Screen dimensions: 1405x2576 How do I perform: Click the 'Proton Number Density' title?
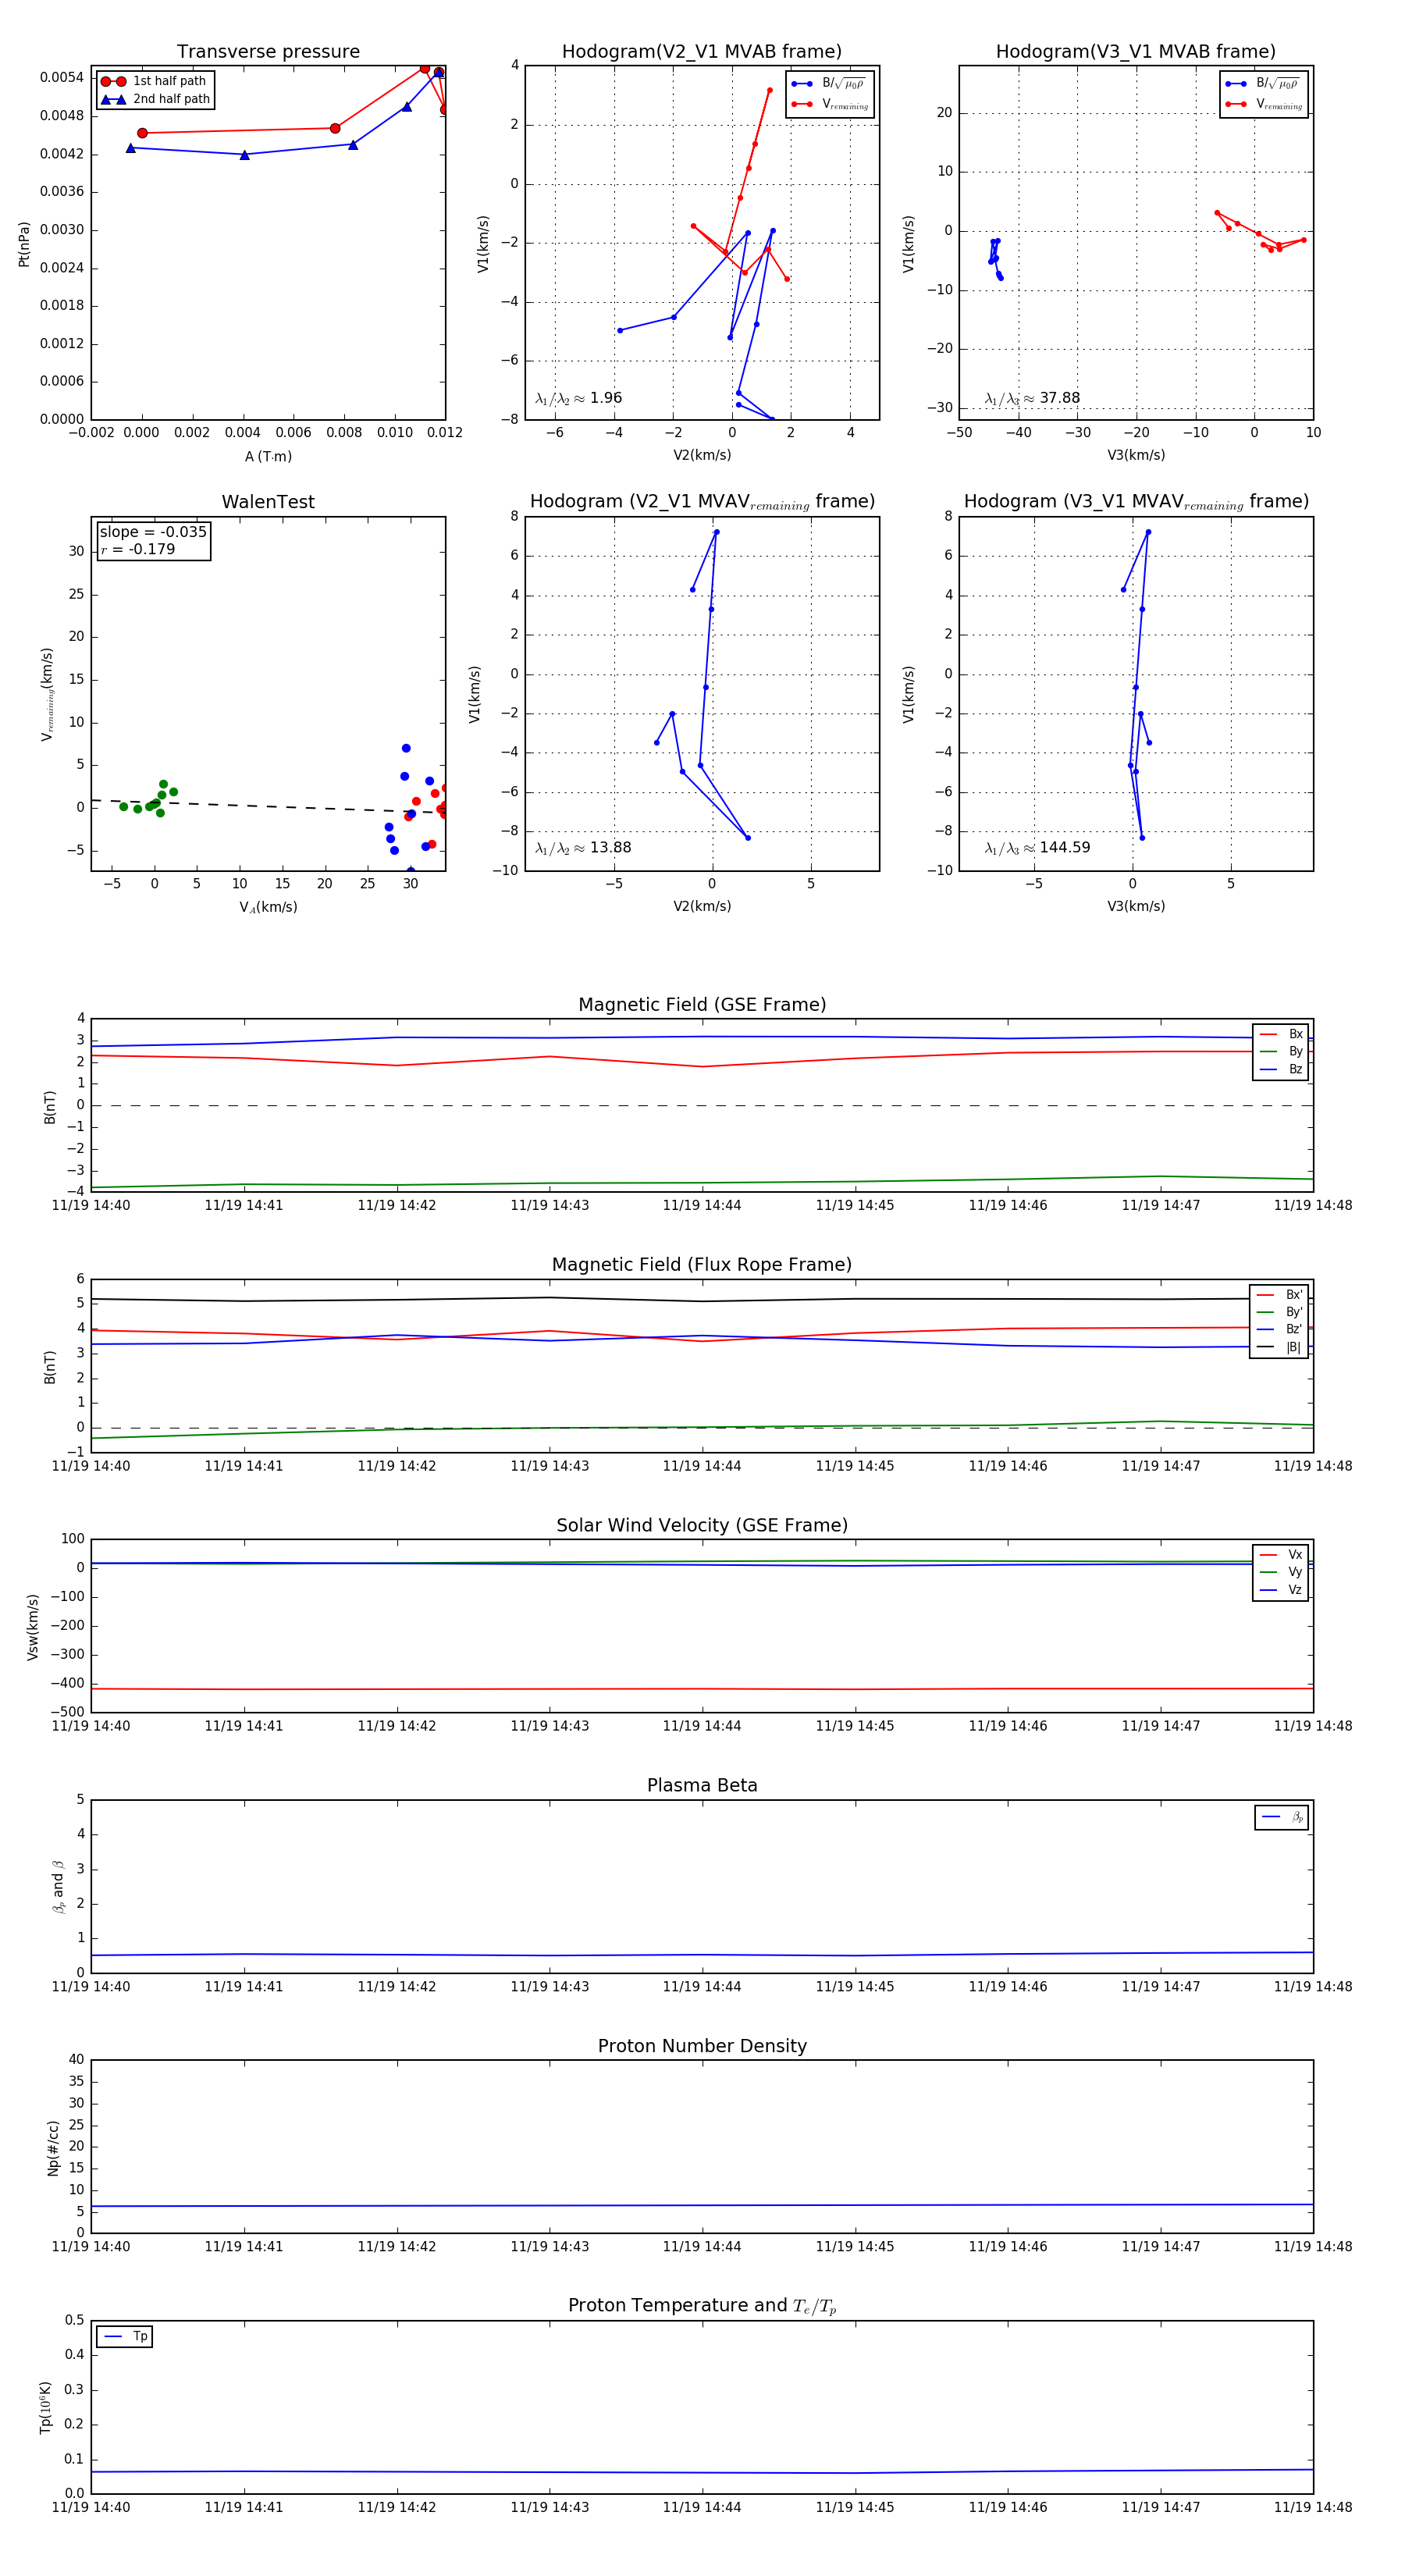pos(702,2046)
